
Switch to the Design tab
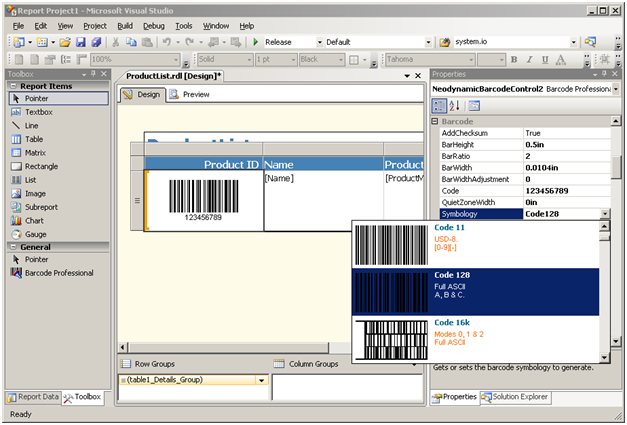142,95
